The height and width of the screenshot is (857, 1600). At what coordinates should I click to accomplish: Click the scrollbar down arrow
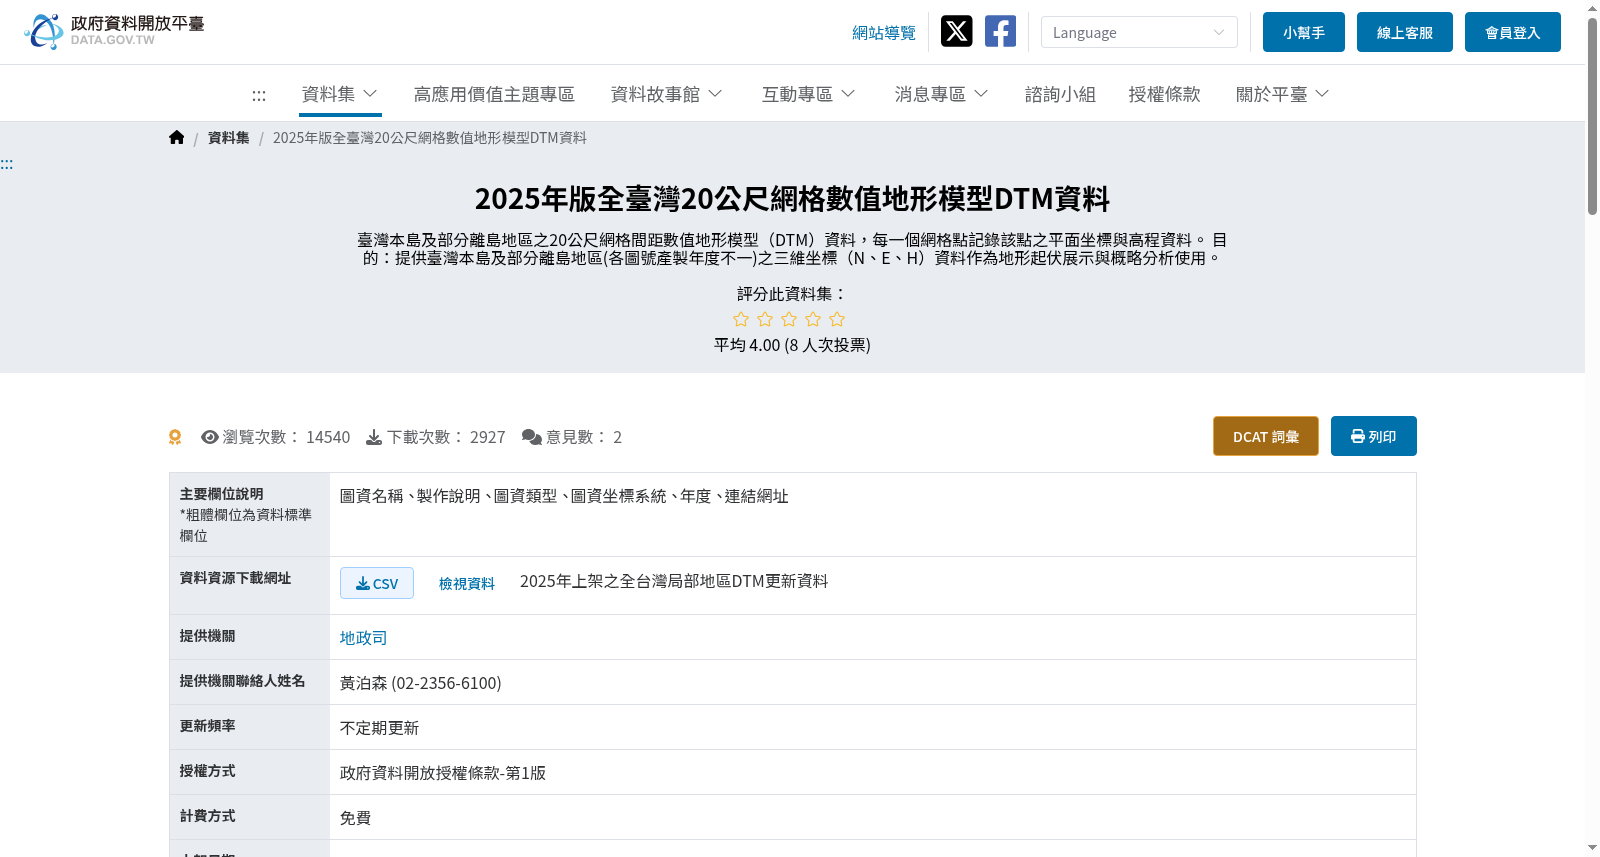[1592, 848]
